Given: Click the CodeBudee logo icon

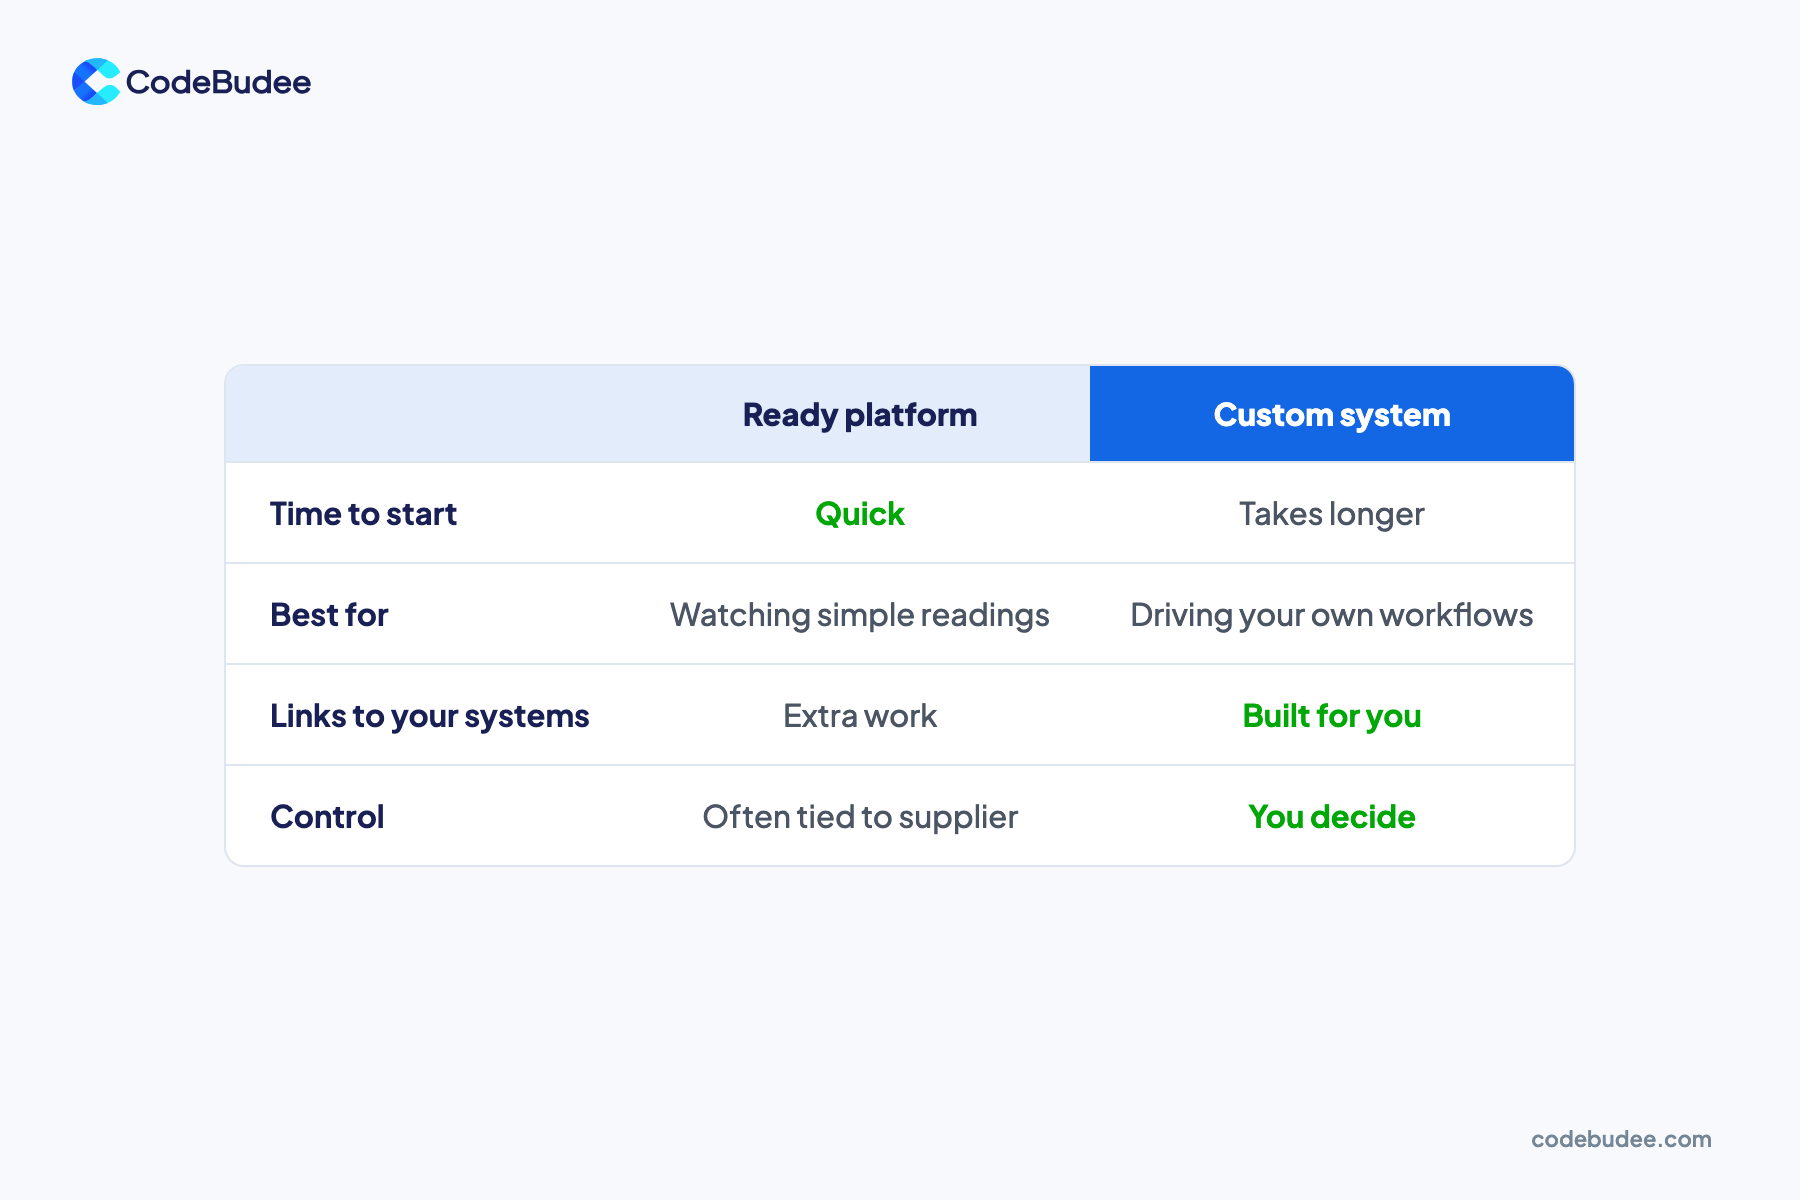Looking at the screenshot, I should pos(96,82).
